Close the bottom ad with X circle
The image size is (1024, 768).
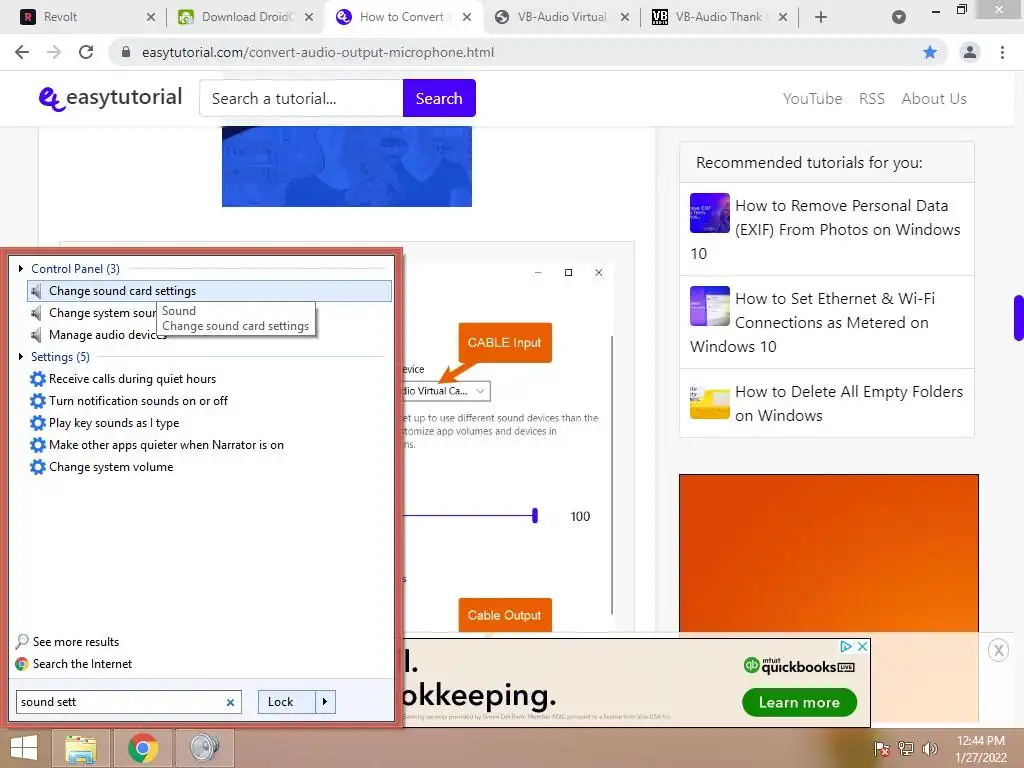point(999,650)
